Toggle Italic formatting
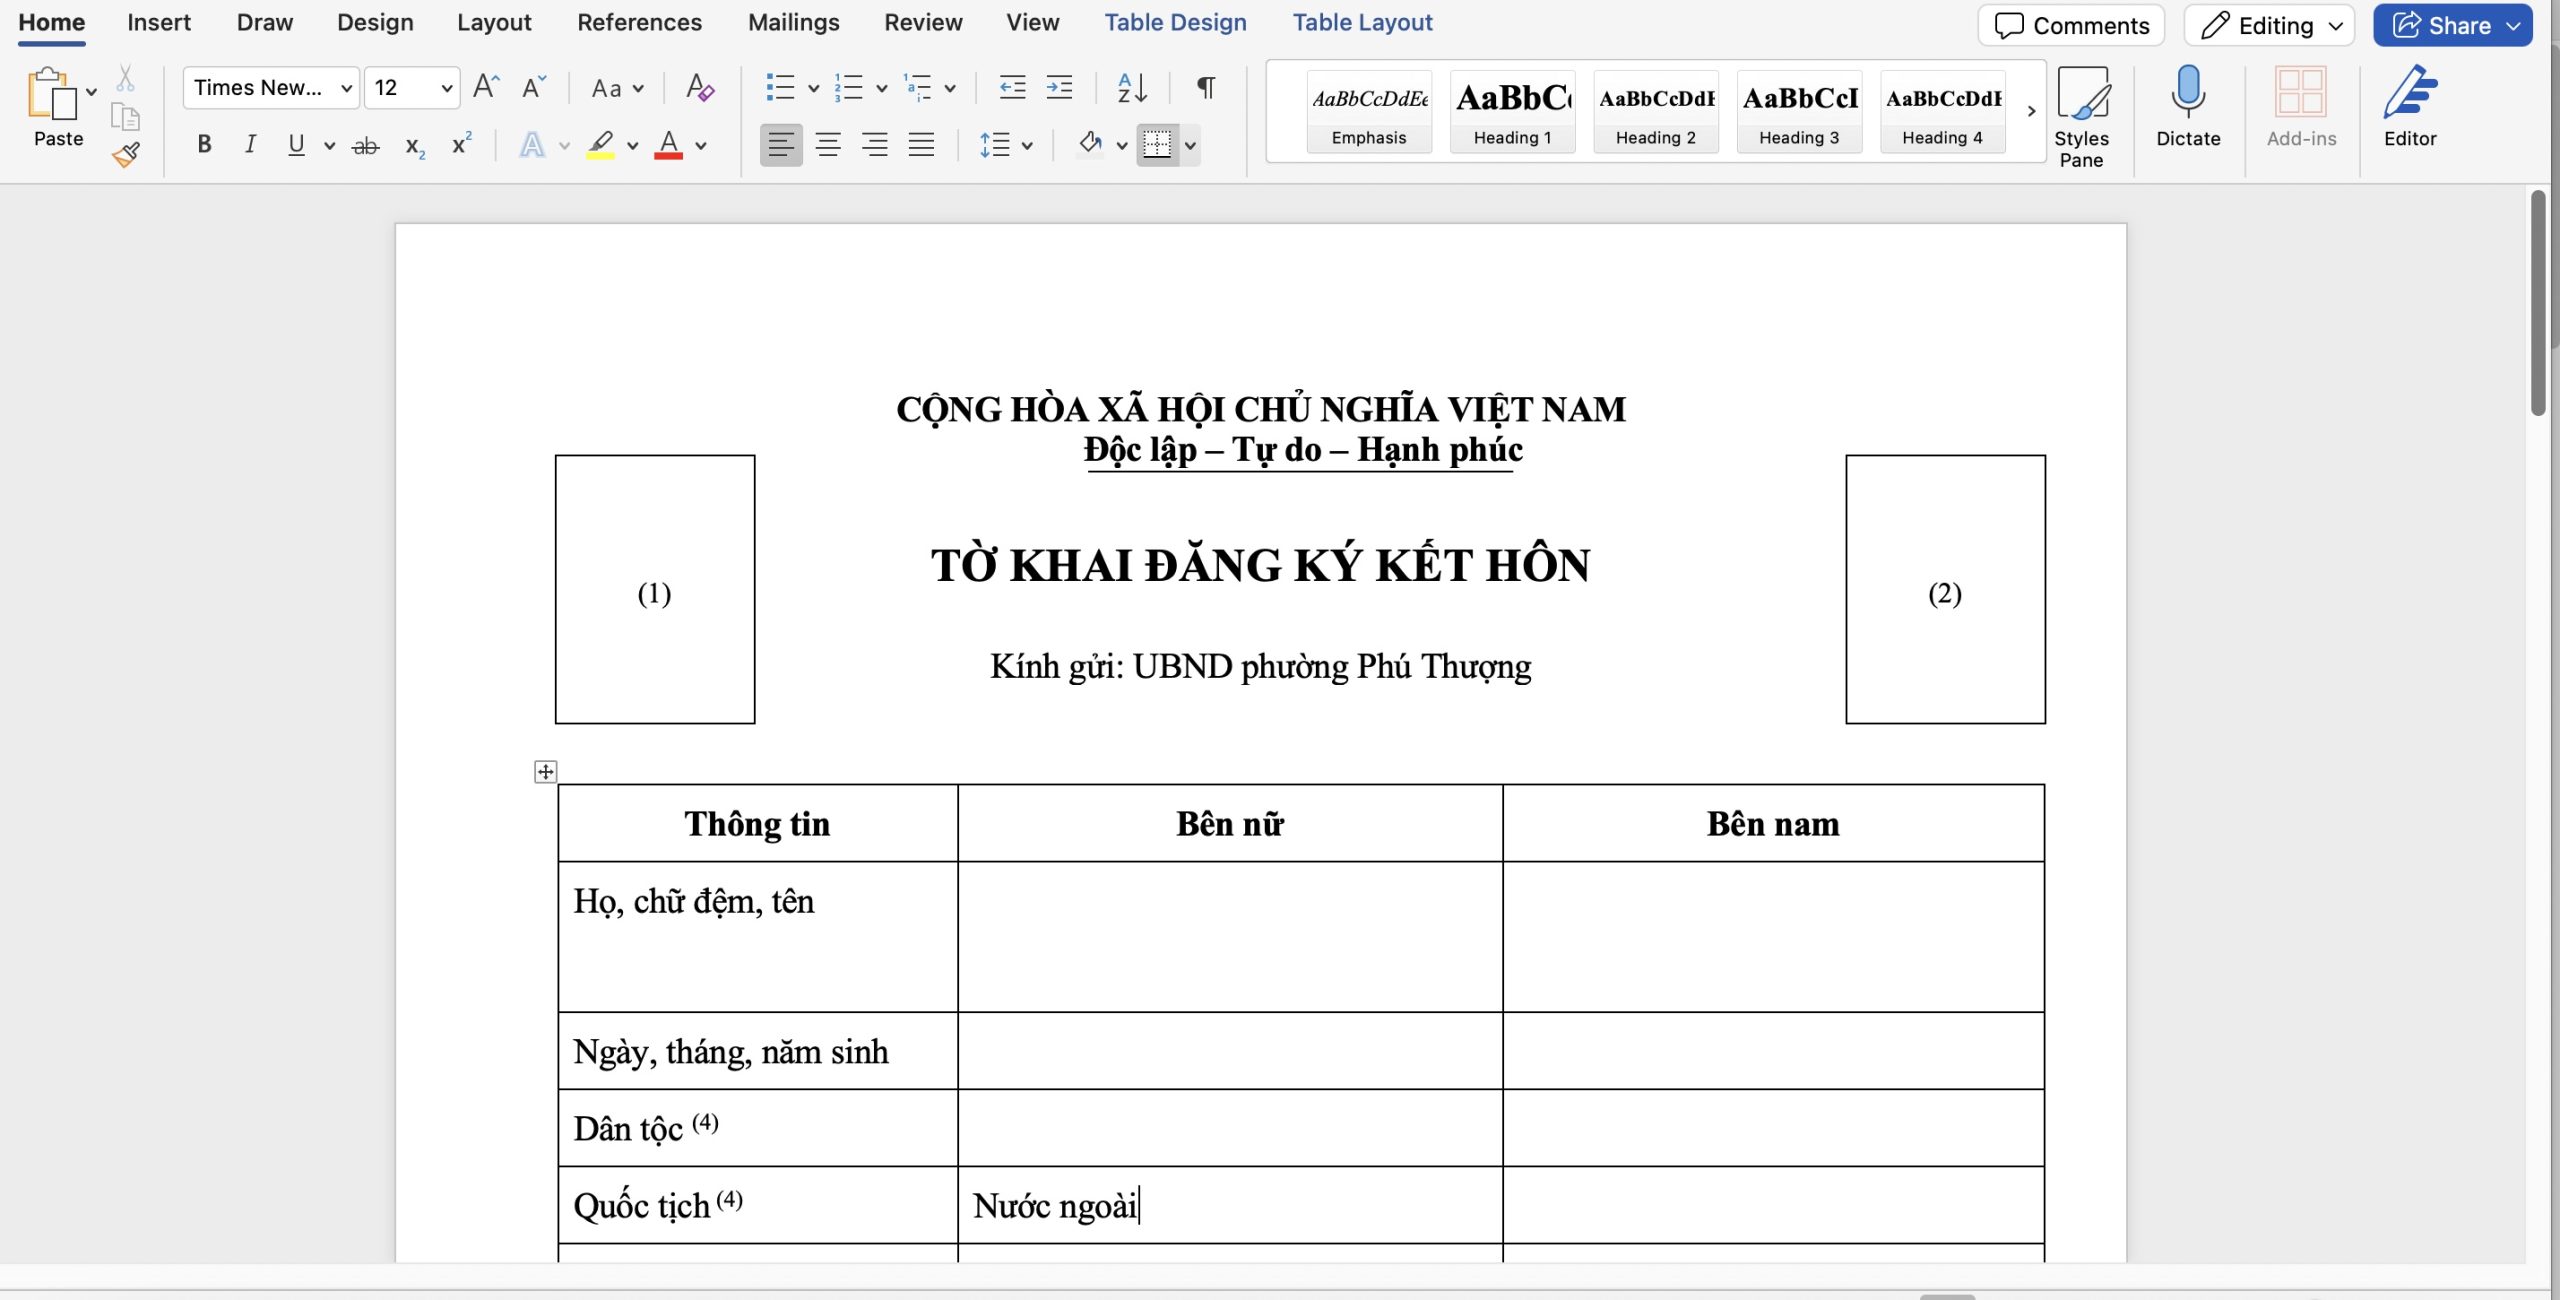Image resolution: width=2560 pixels, height=1300 pixels. [250, 145]
